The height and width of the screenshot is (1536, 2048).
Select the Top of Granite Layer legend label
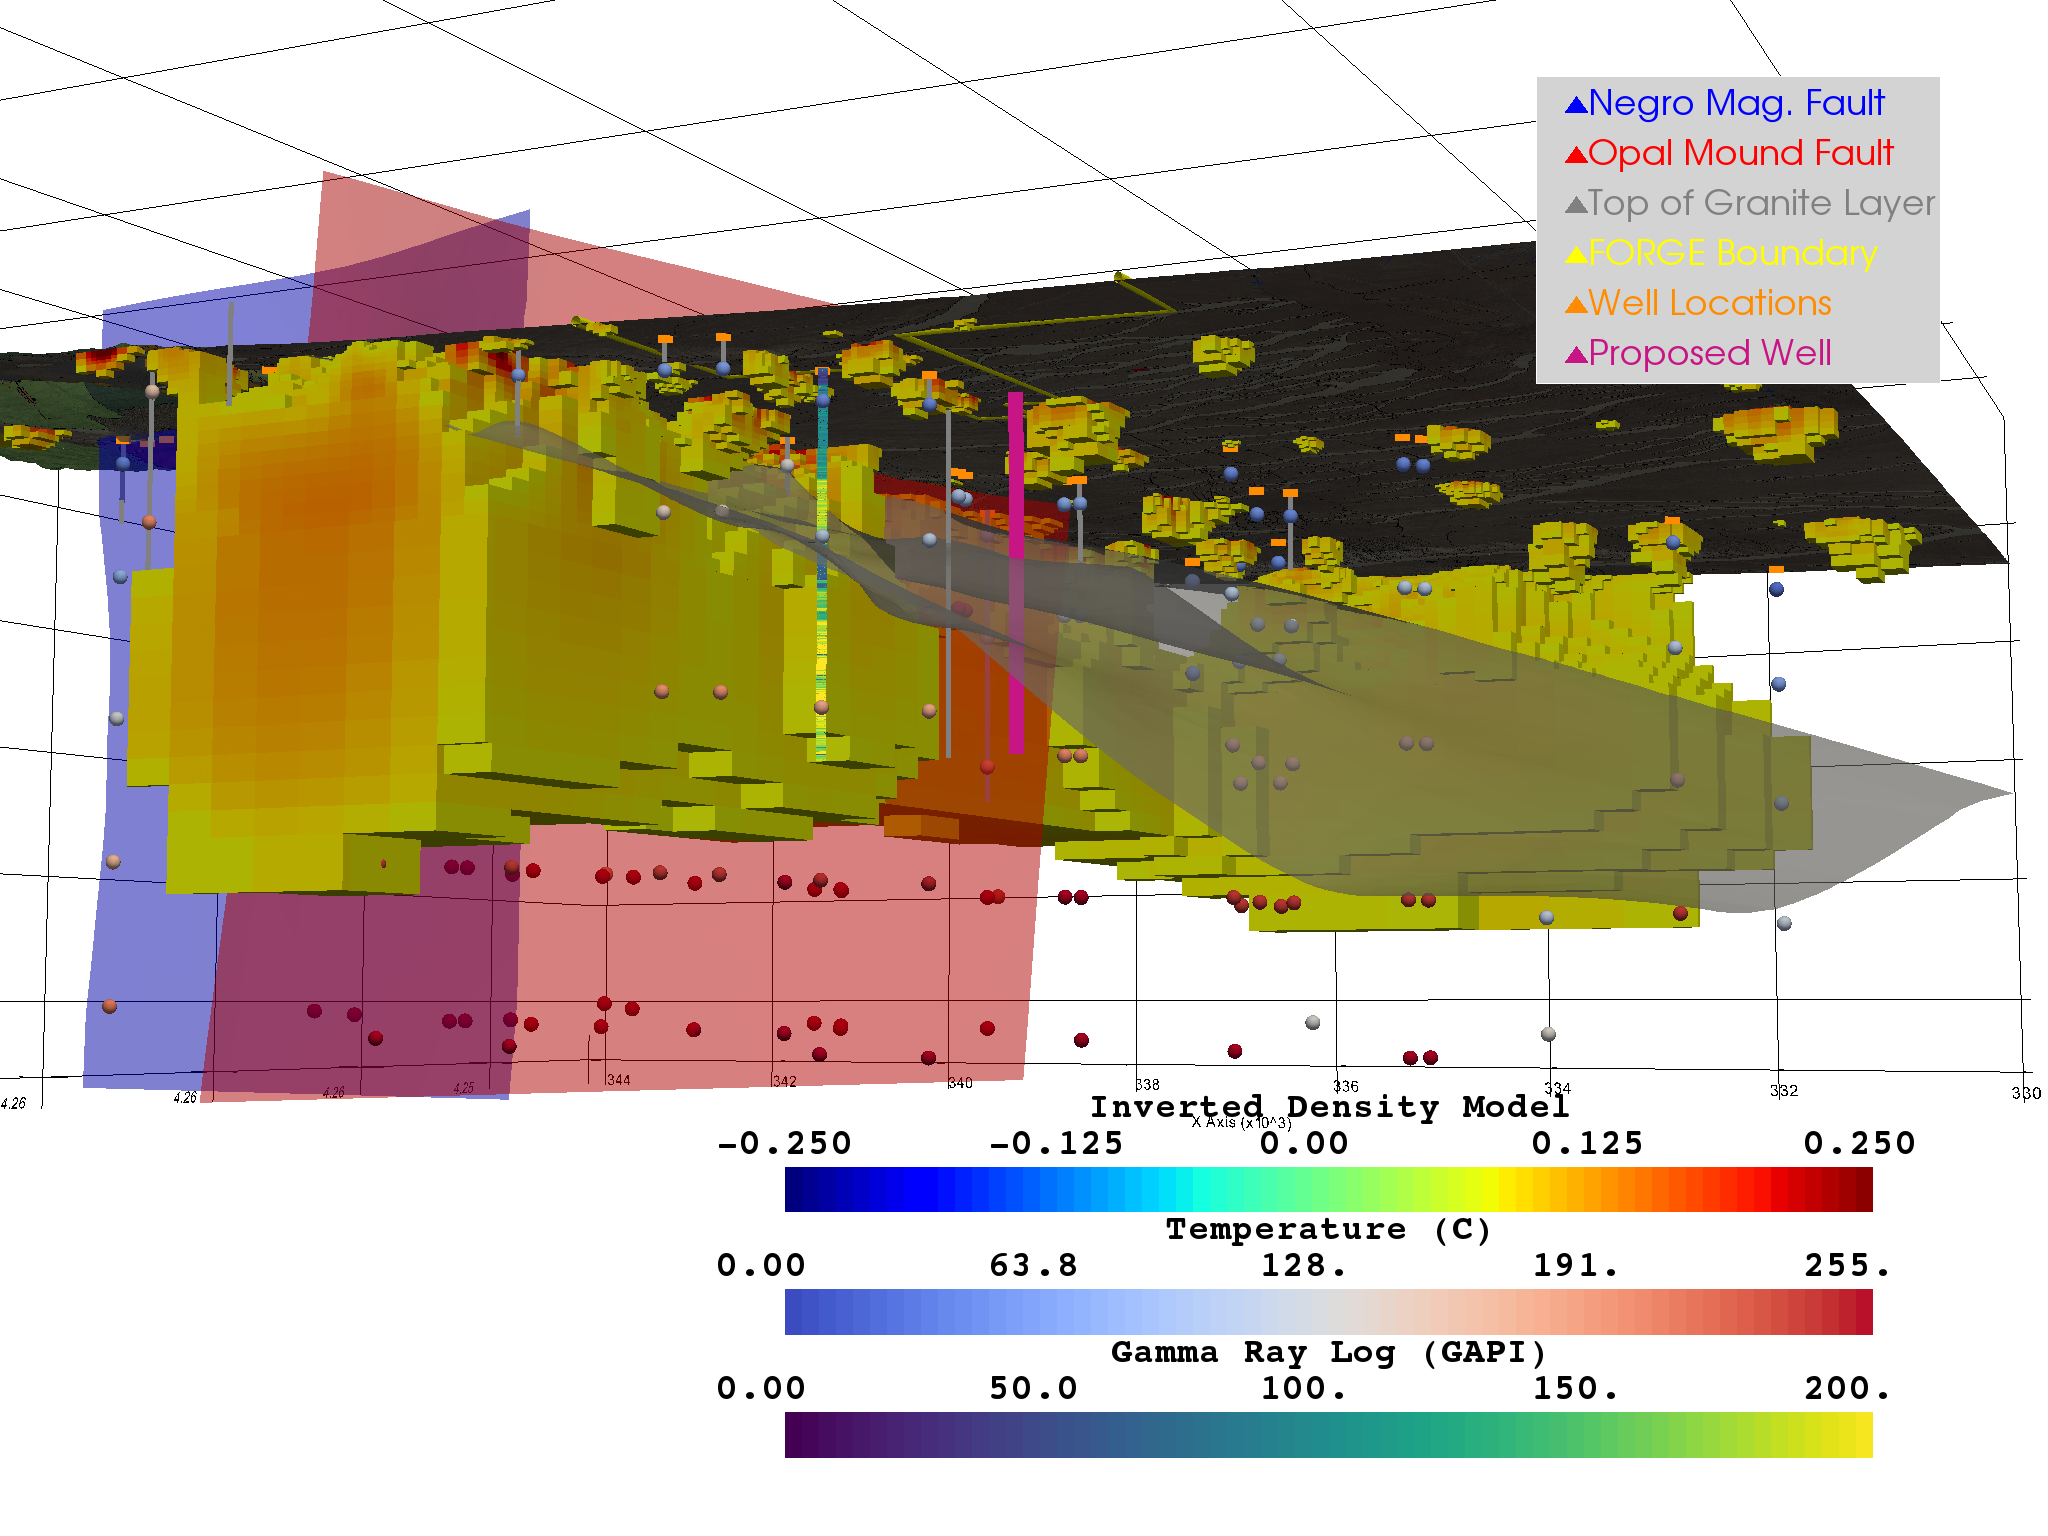click(x=1762, y=203)
